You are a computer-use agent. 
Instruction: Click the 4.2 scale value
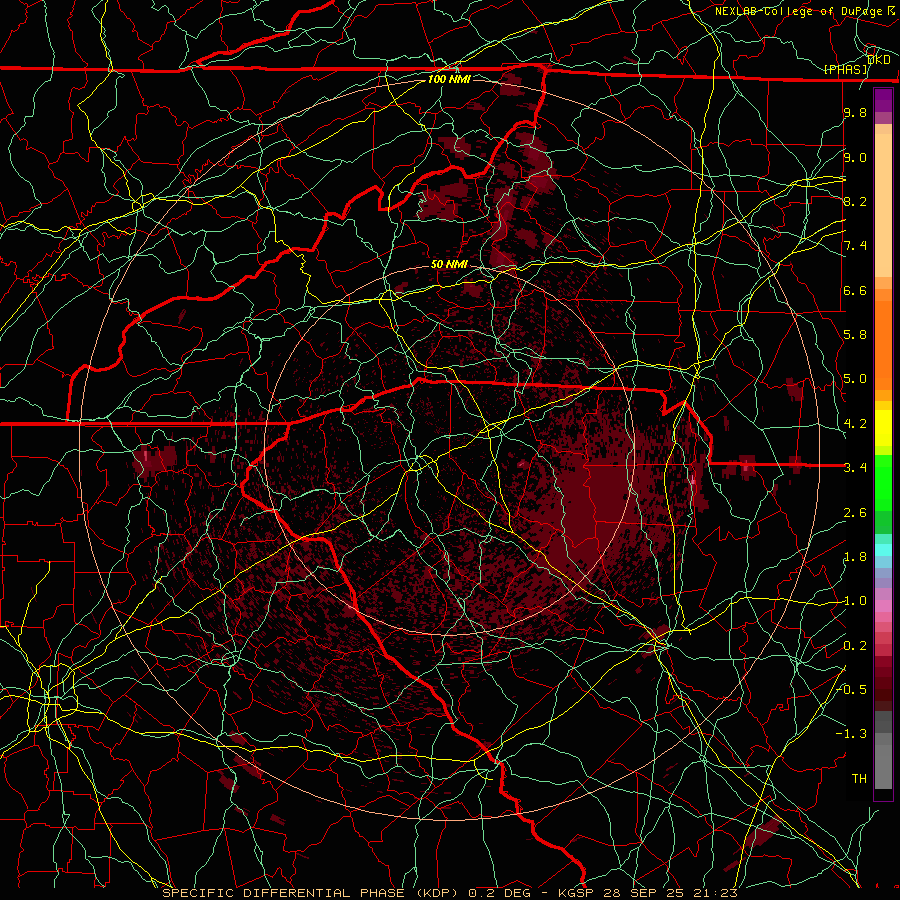click(x=855, y=424)
